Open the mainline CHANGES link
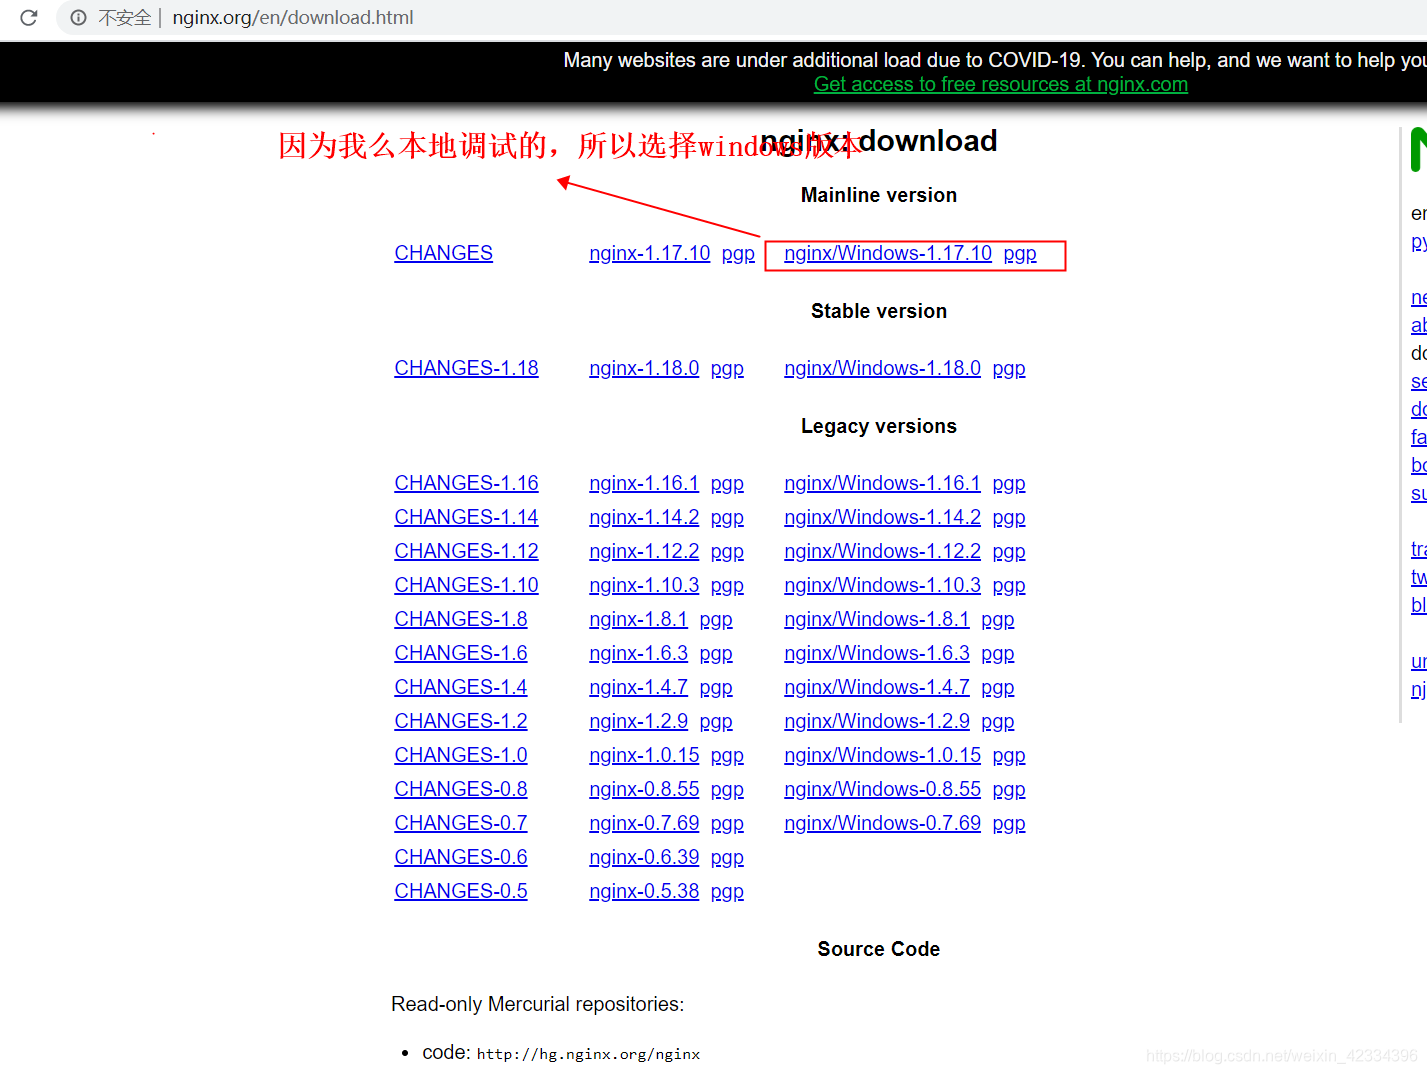Screen dimensions: 1427x1074 (443, 253)
